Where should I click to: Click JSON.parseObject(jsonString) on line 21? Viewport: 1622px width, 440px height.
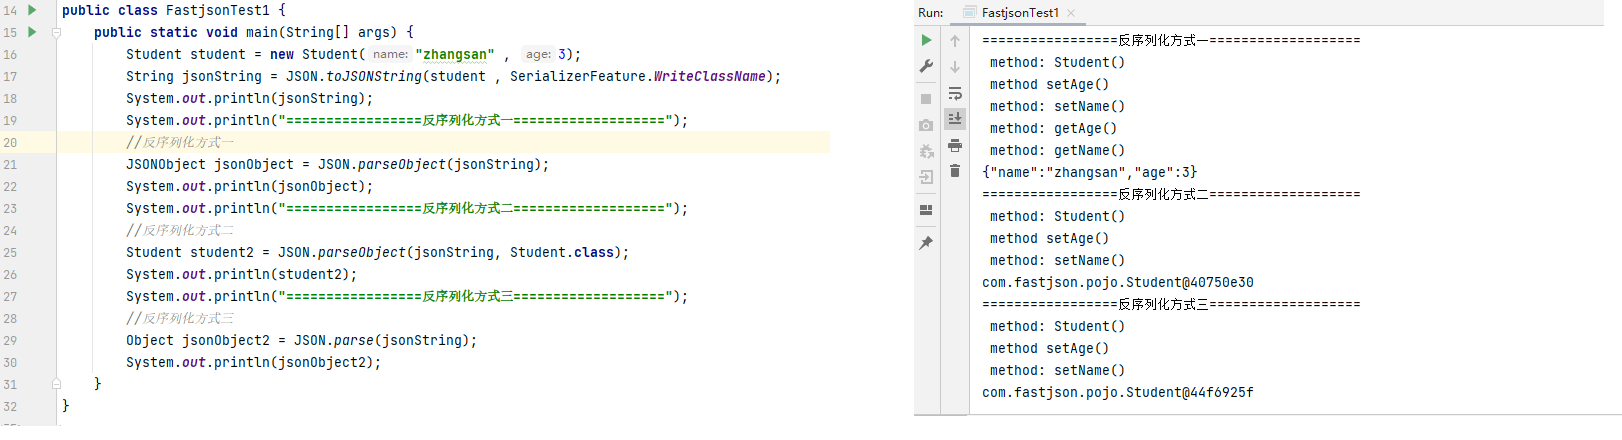(x=430, y=165)
